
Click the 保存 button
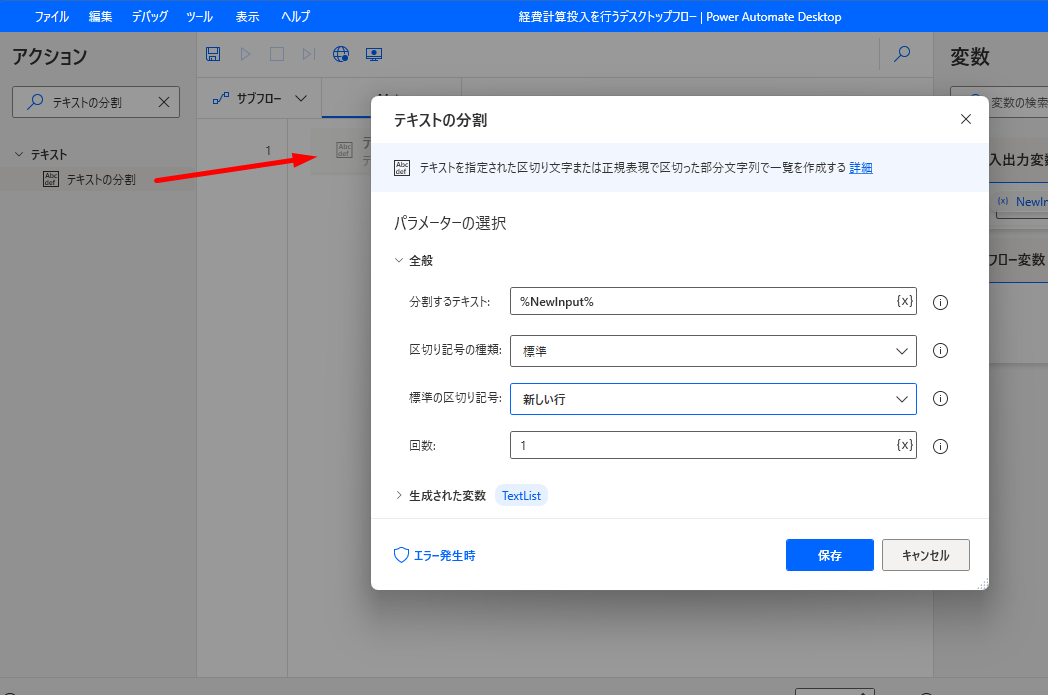(x=829, y=555)
